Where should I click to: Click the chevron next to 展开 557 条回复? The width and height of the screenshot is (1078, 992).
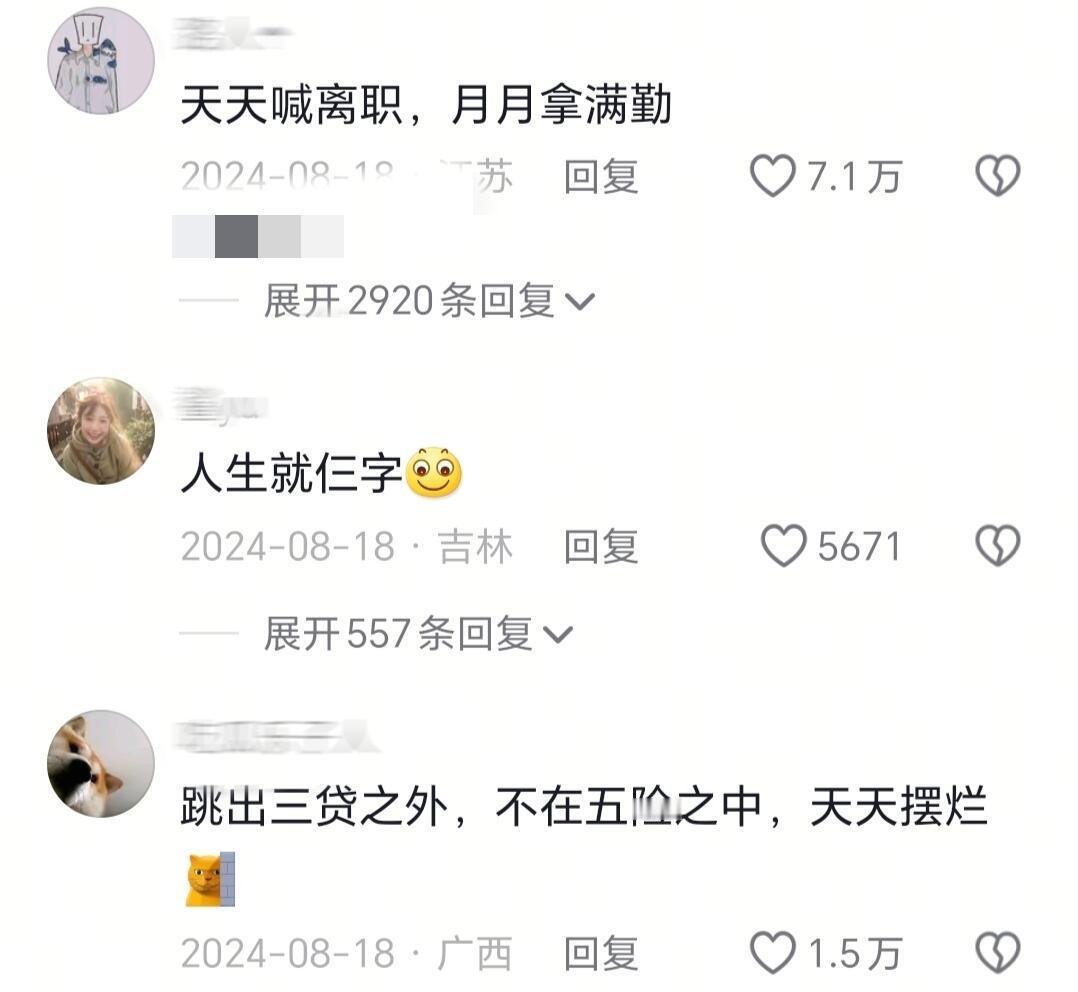558,635
